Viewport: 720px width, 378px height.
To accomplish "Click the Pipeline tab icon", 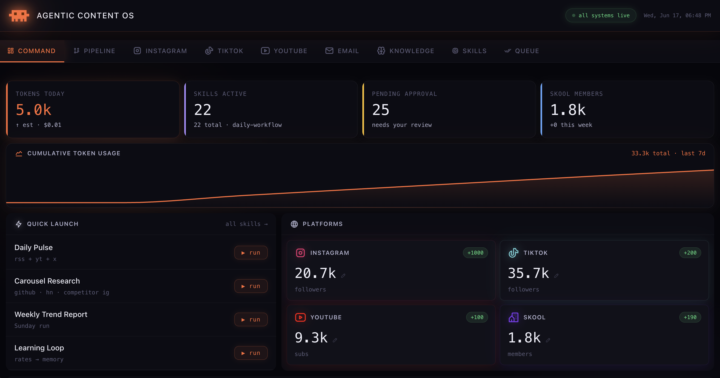I will pos(76,51).
